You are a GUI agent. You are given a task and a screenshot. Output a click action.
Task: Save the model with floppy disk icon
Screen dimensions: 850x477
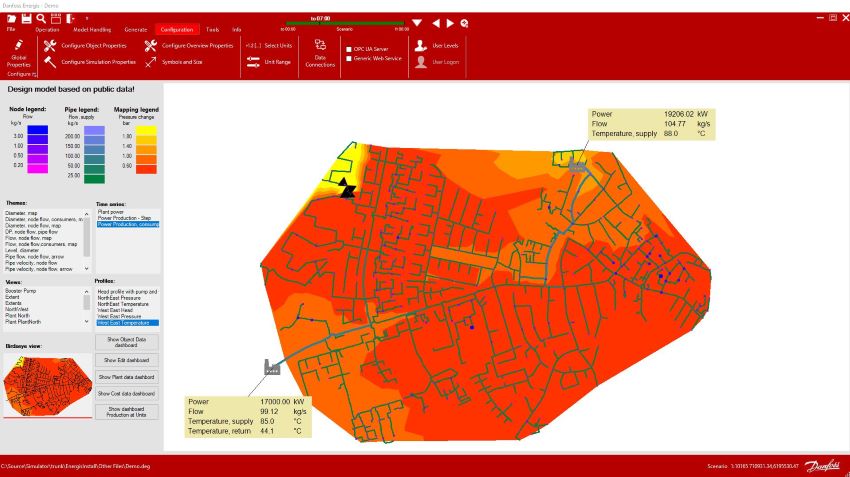tap(26, 18)
